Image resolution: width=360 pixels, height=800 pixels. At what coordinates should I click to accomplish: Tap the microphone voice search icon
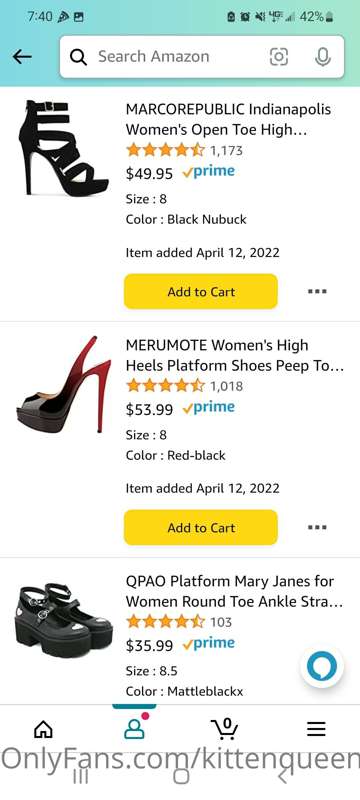pyautogui.click(x=322, y=57)
